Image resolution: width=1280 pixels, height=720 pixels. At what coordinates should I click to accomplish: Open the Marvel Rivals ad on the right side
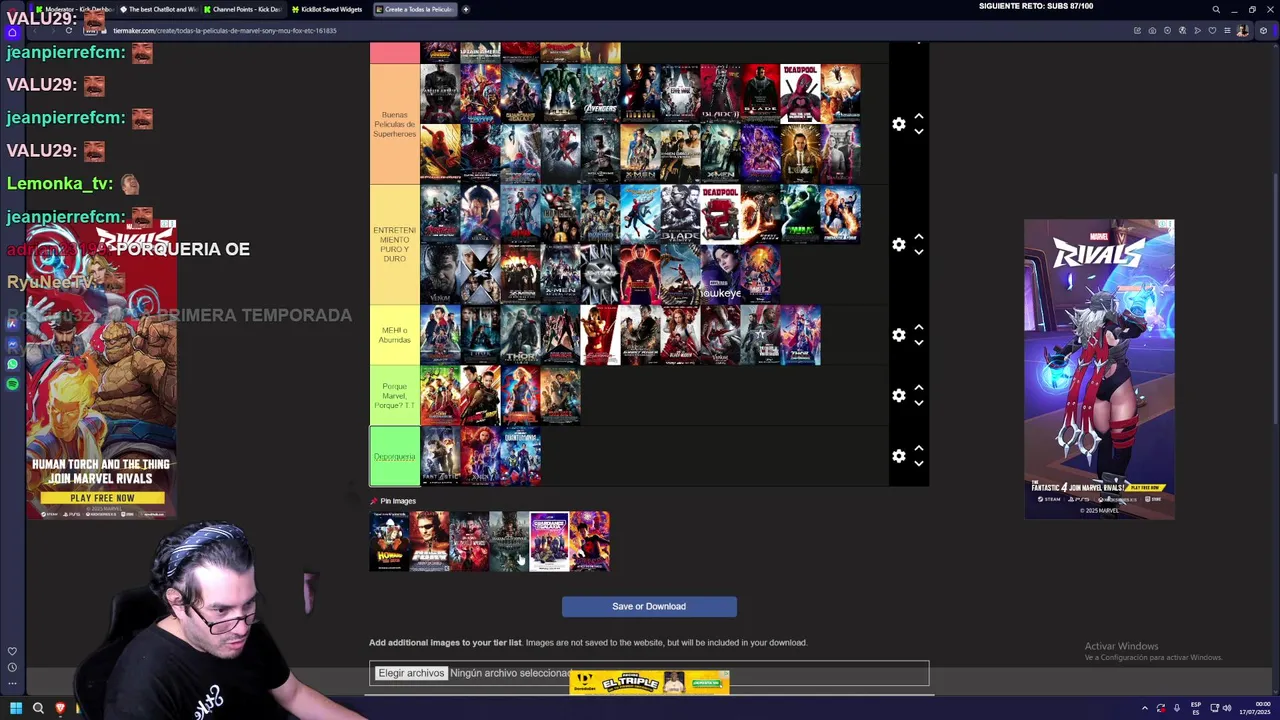[x=1099, y=369]
